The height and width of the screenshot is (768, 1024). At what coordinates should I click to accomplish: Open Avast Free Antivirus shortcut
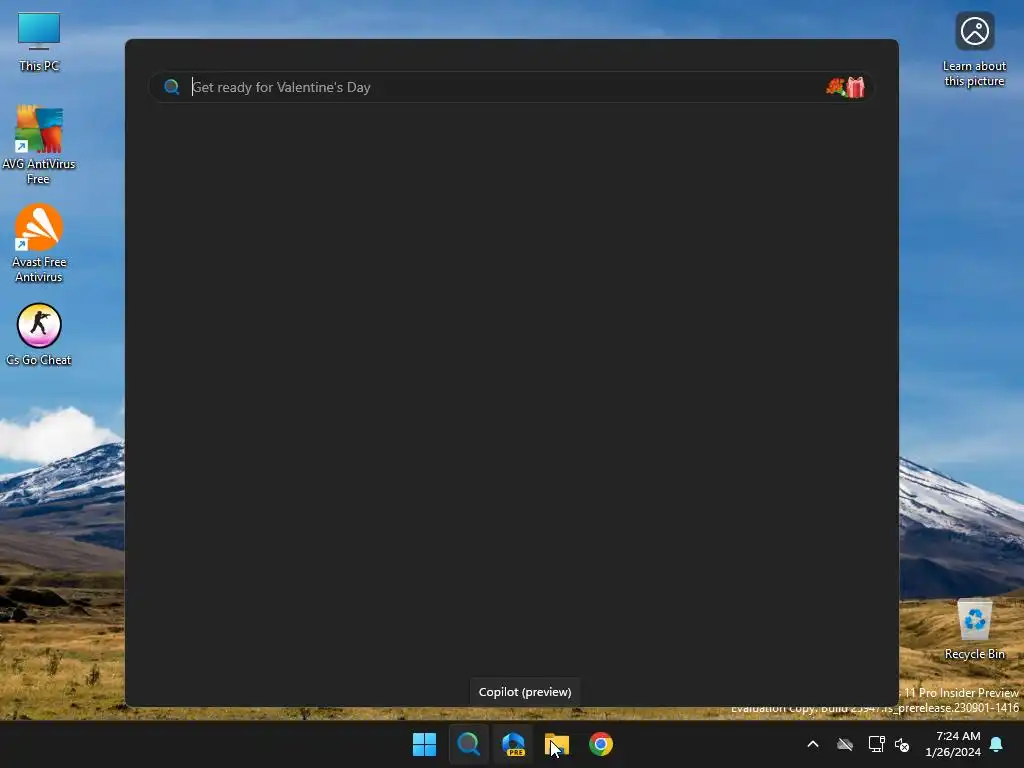click(x=39, y=243)
